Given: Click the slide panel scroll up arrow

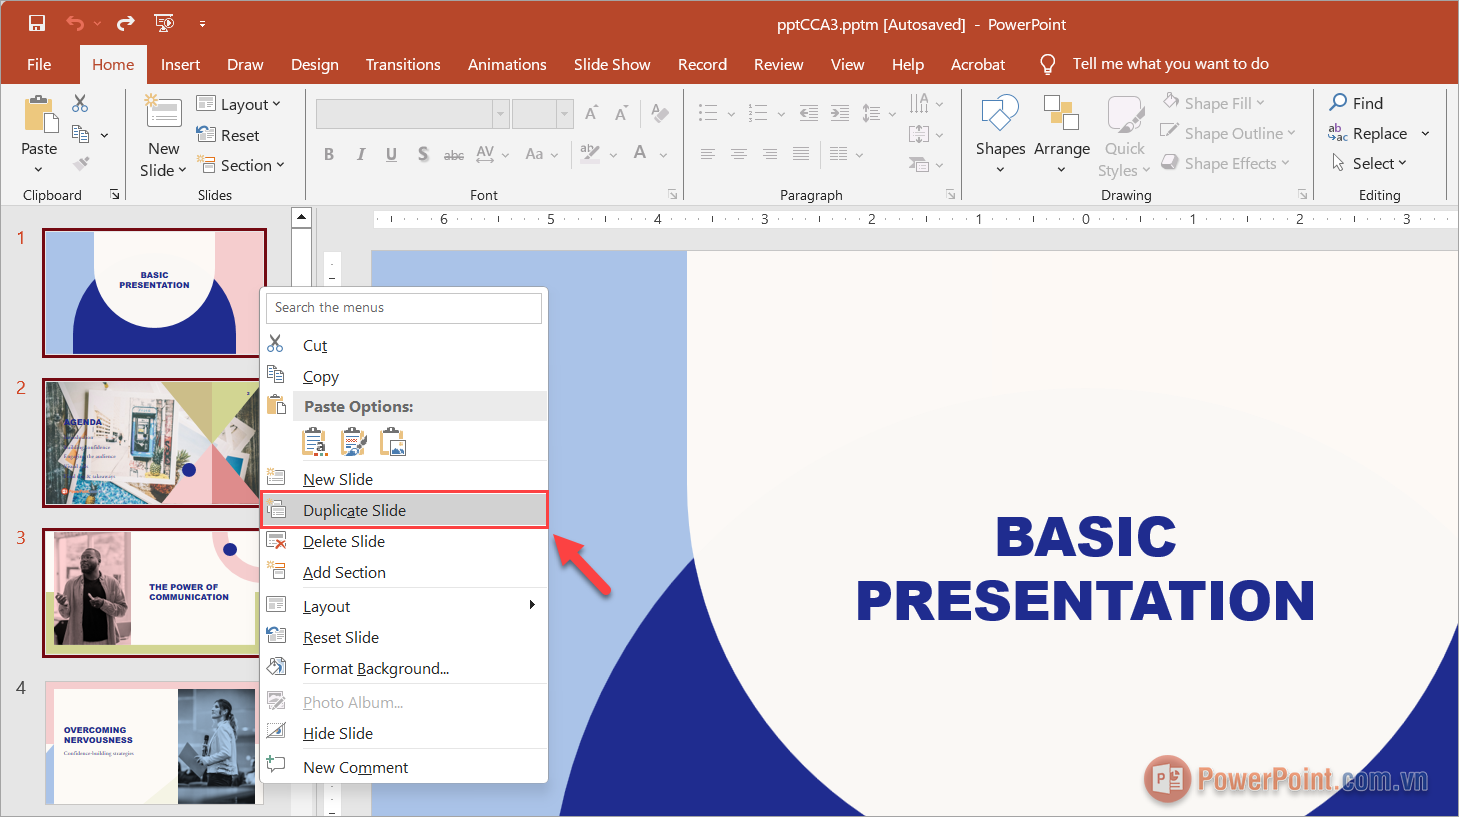Looking at the screenshot, I should 302,217.
